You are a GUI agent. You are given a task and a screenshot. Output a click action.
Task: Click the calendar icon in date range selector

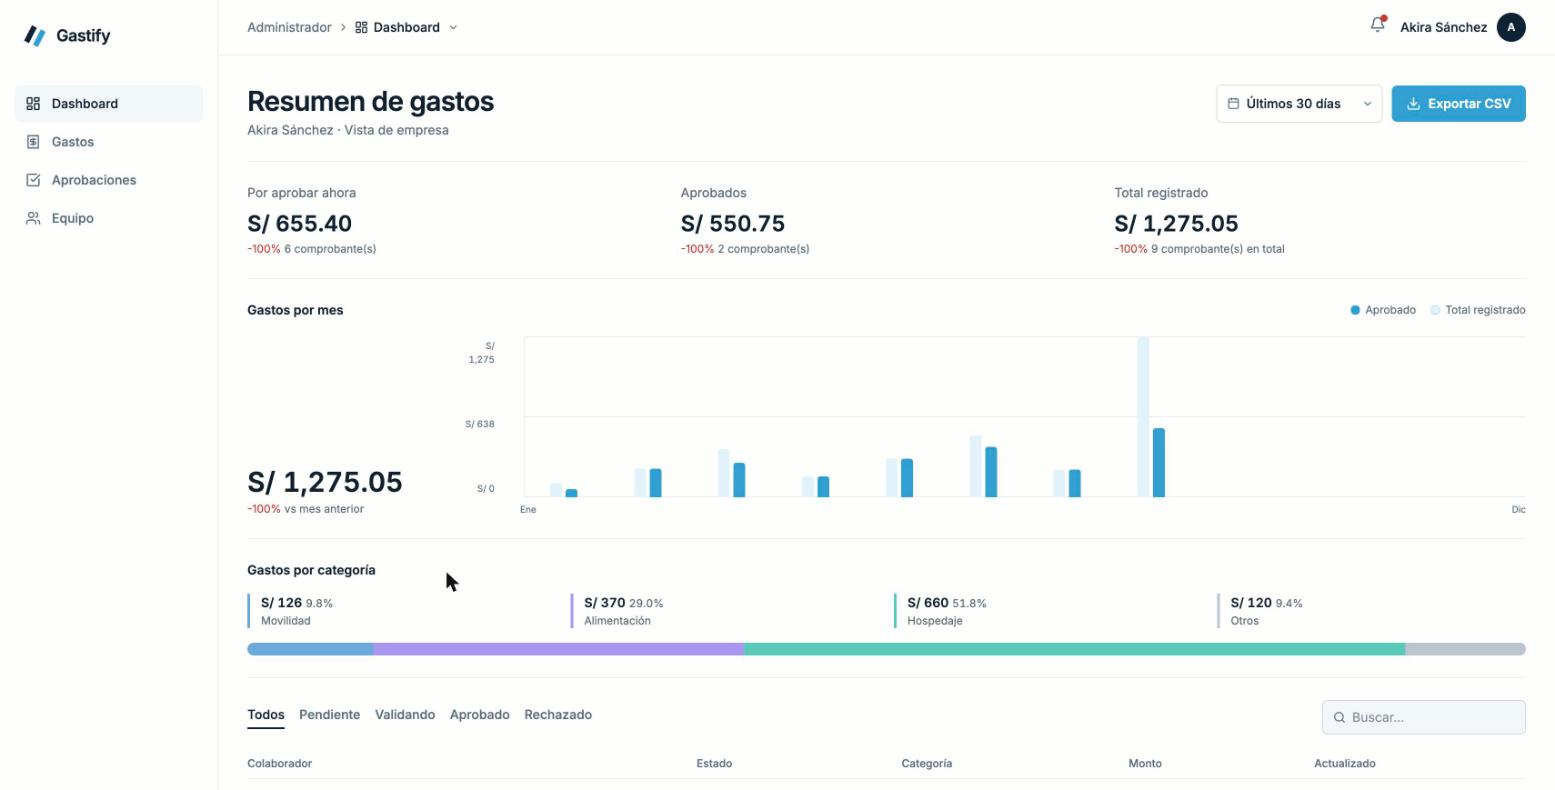pyautogui.click(x=1233, y=104)
